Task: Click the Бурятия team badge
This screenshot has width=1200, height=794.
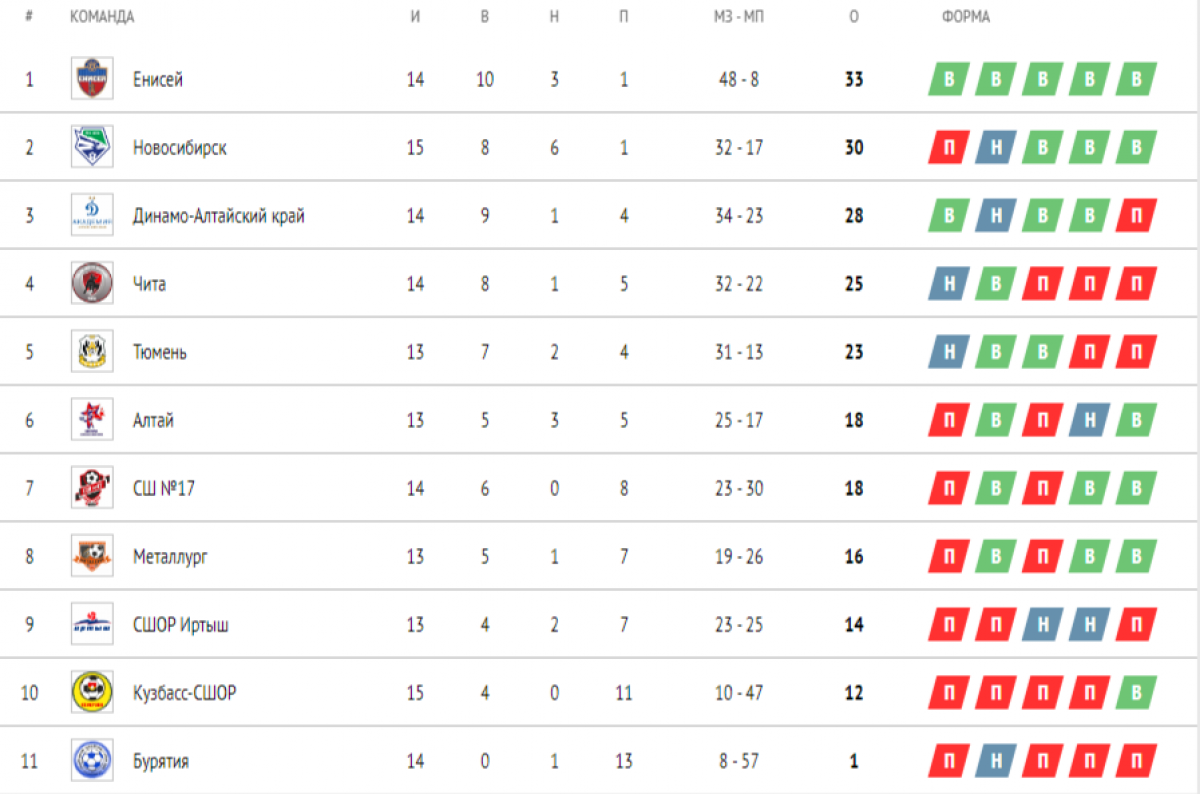Action: (92, 760)
